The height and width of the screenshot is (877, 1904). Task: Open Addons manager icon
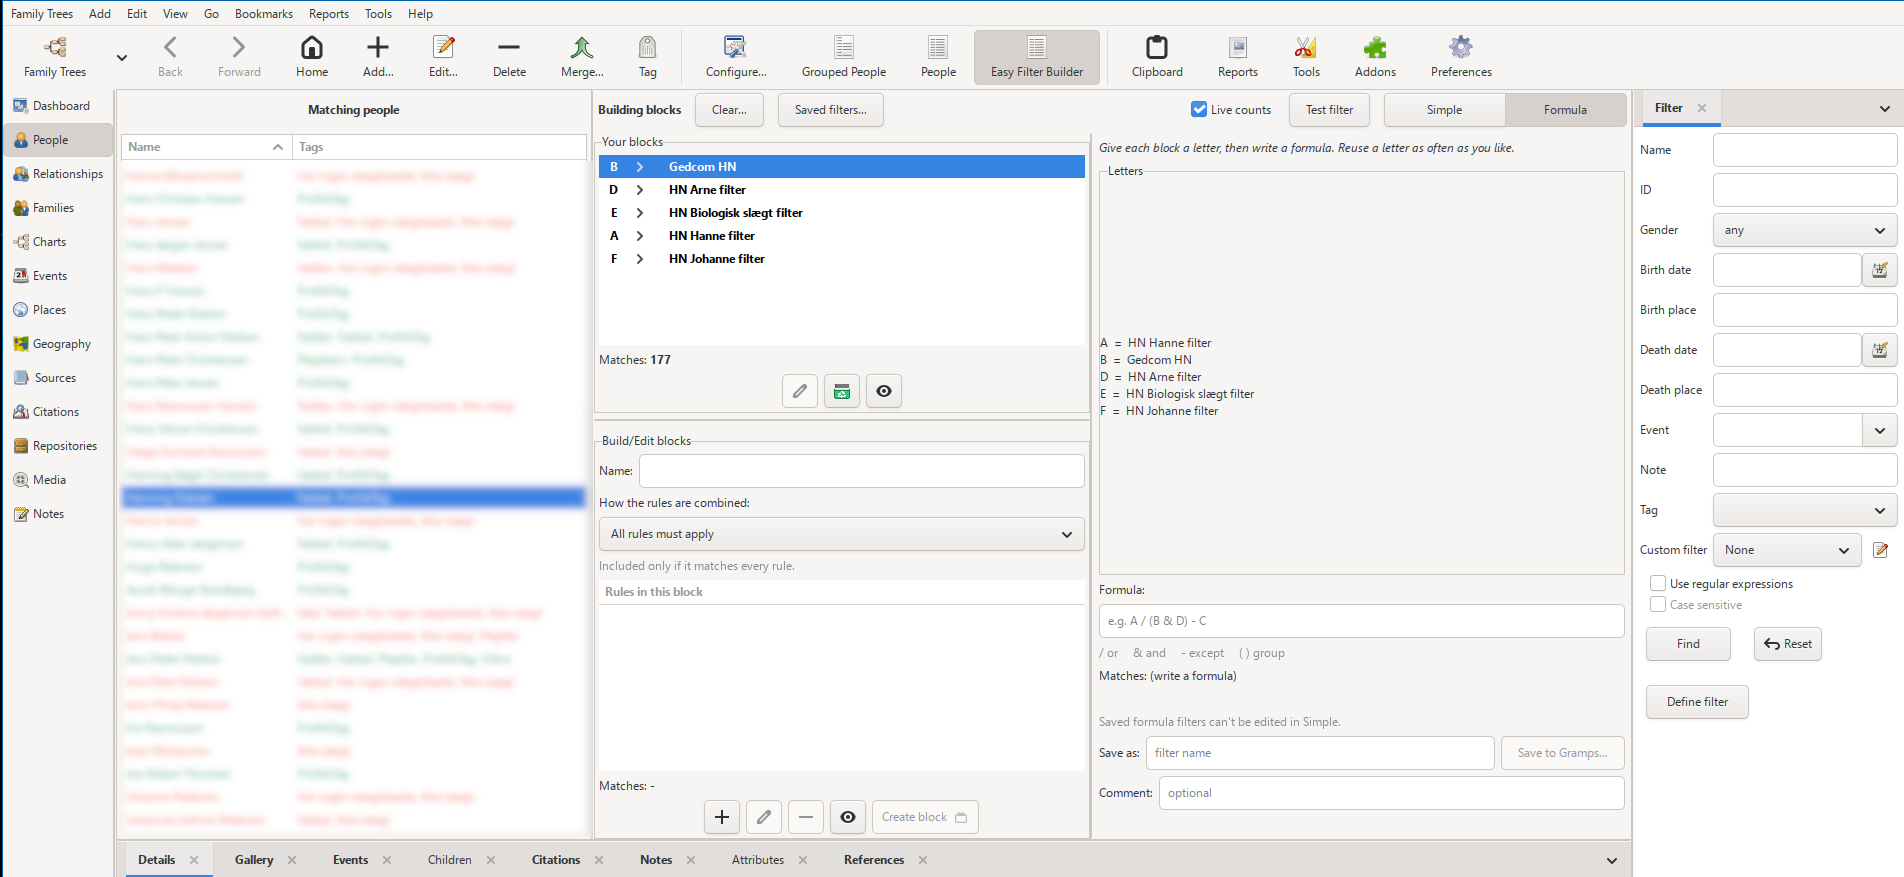pos(1375,57)
